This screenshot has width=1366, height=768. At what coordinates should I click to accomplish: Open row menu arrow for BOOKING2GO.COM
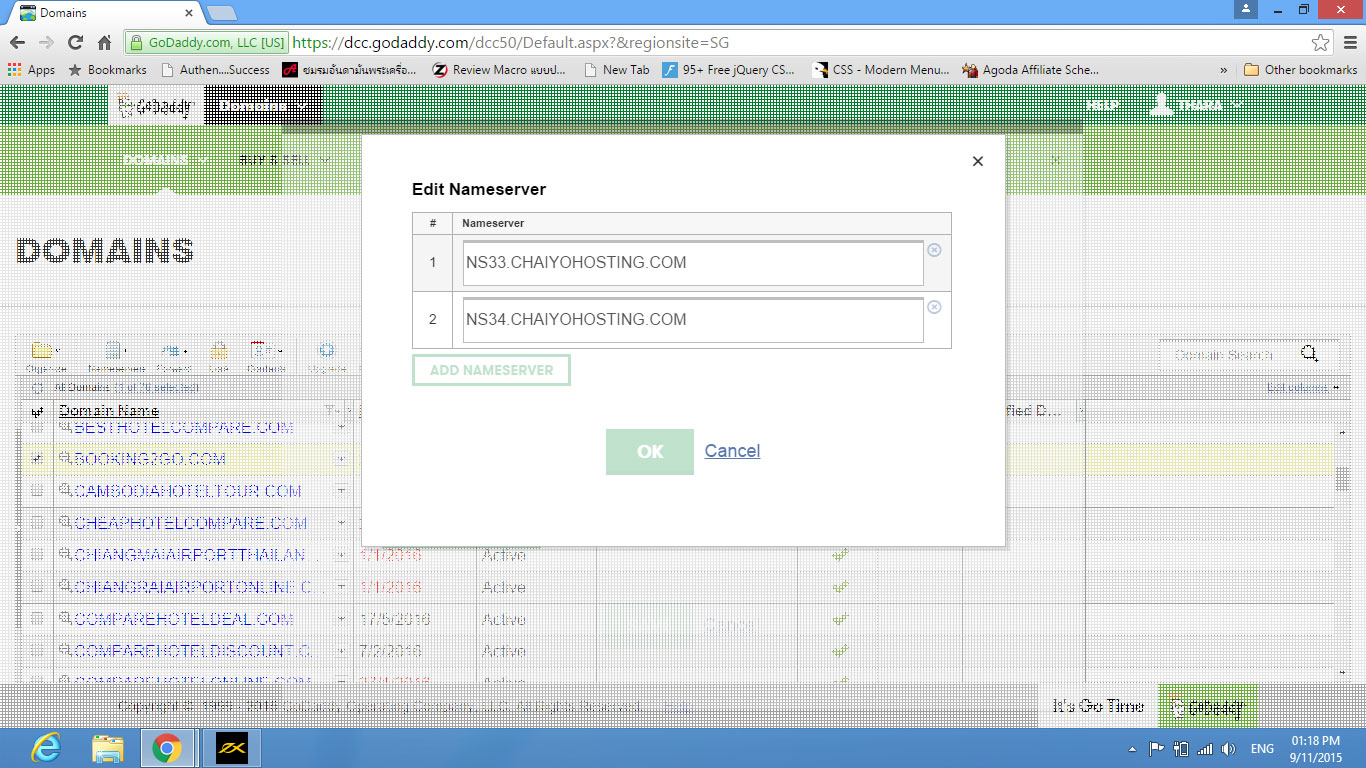(341, 459)
